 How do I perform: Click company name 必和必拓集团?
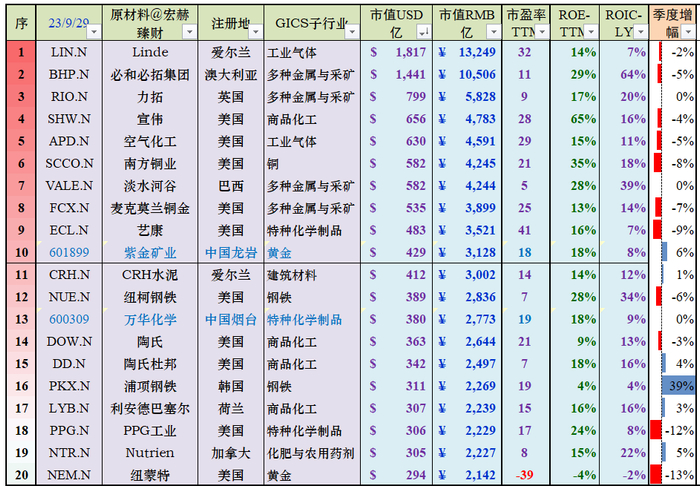pyautogui.click(x=150, y=75)
